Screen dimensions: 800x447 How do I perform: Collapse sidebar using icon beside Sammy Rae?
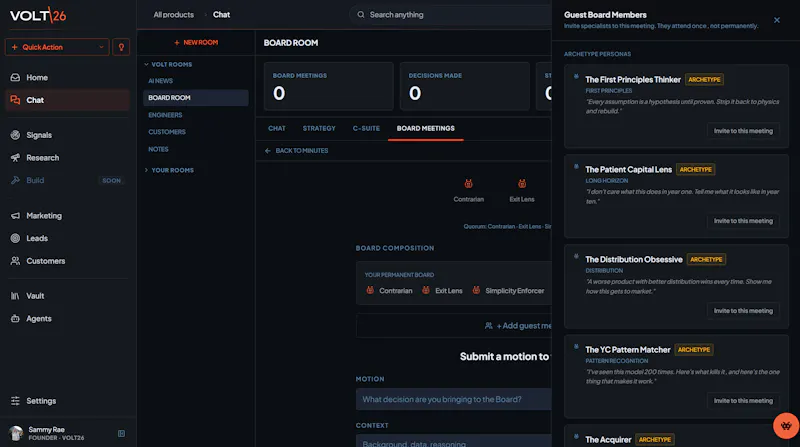121,433
